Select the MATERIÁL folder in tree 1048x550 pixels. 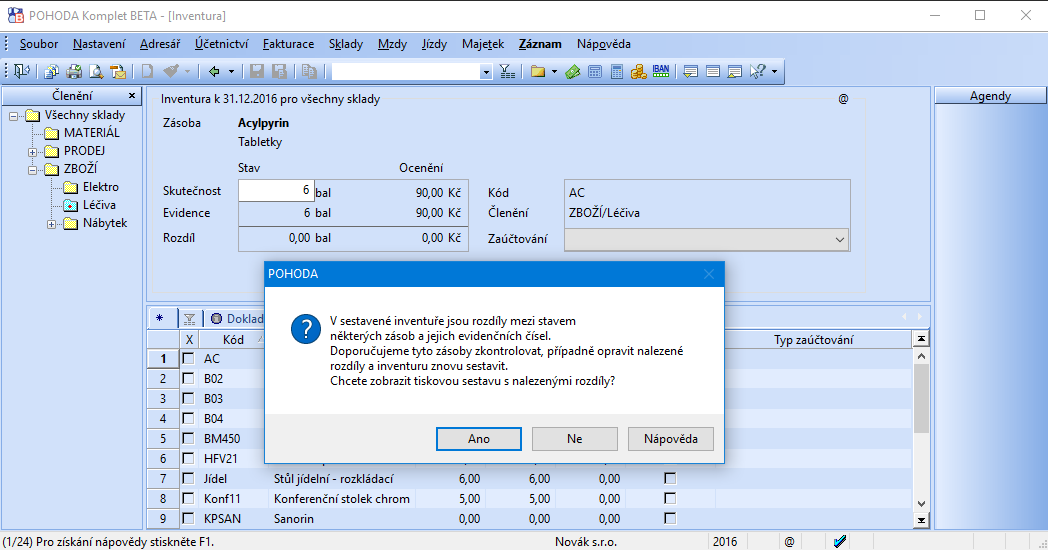(92, 133)
